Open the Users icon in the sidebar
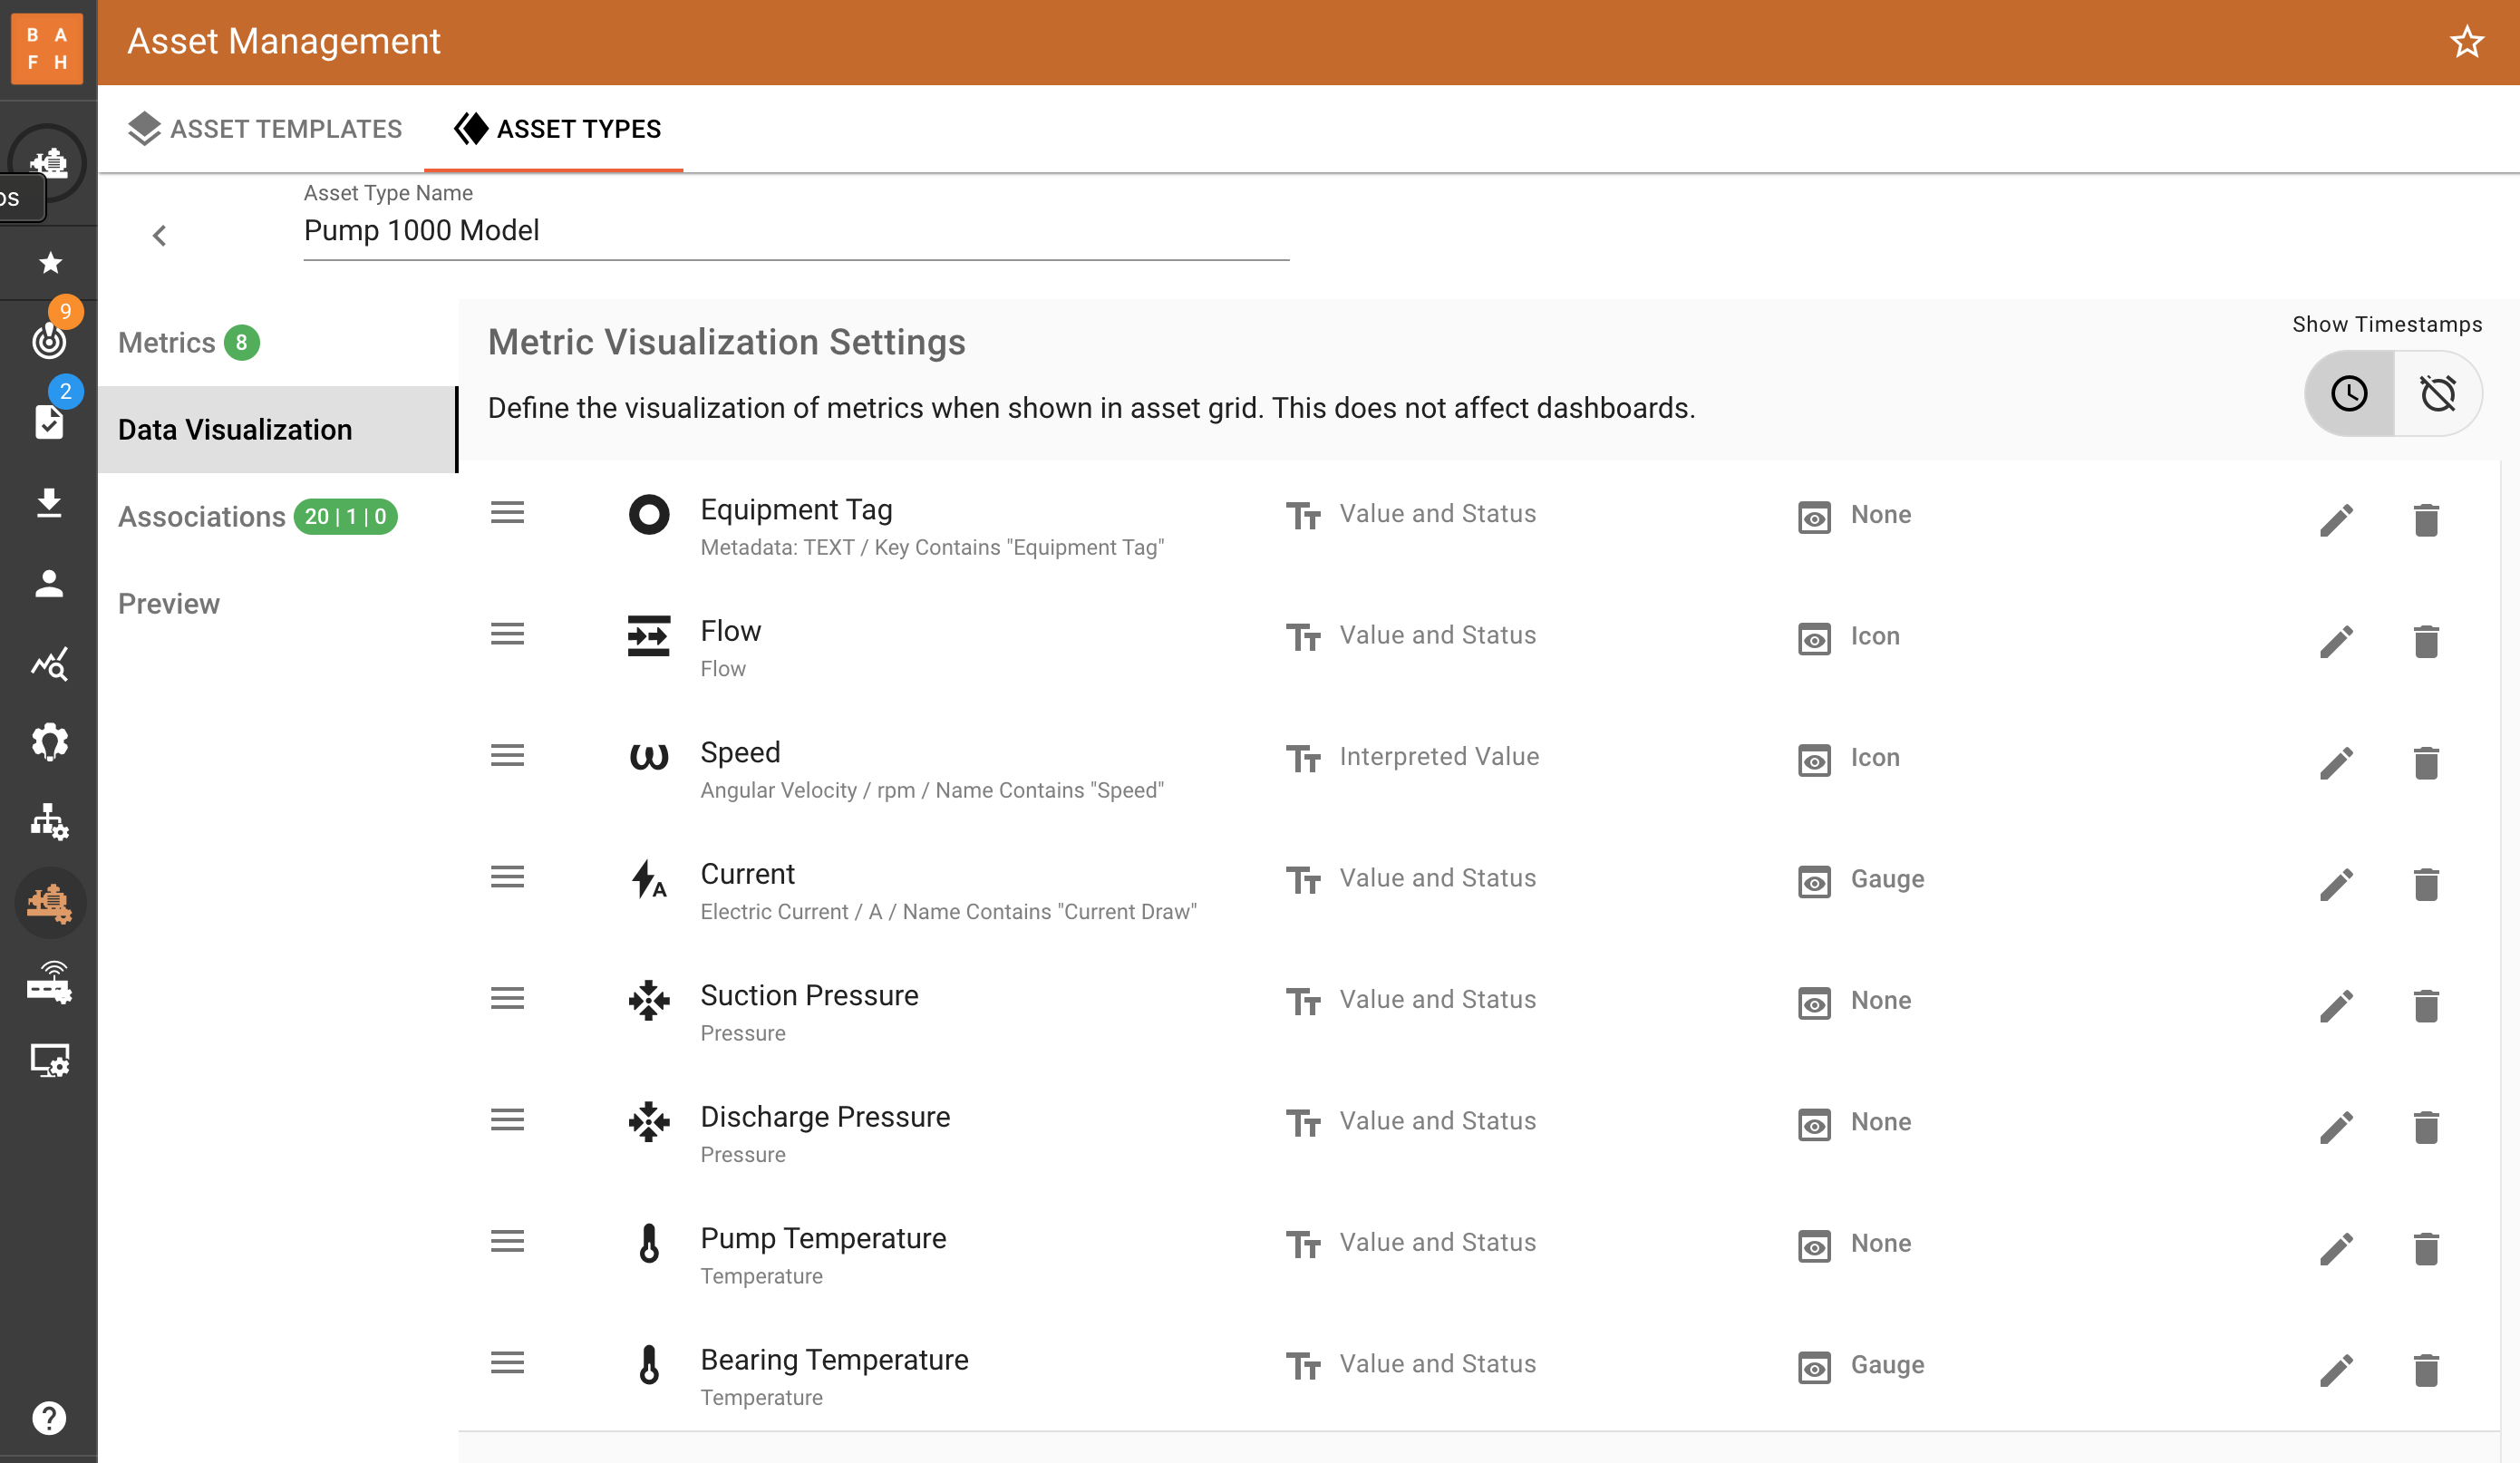Screen dimensions: 2520x1463 (x=50, y=585)
